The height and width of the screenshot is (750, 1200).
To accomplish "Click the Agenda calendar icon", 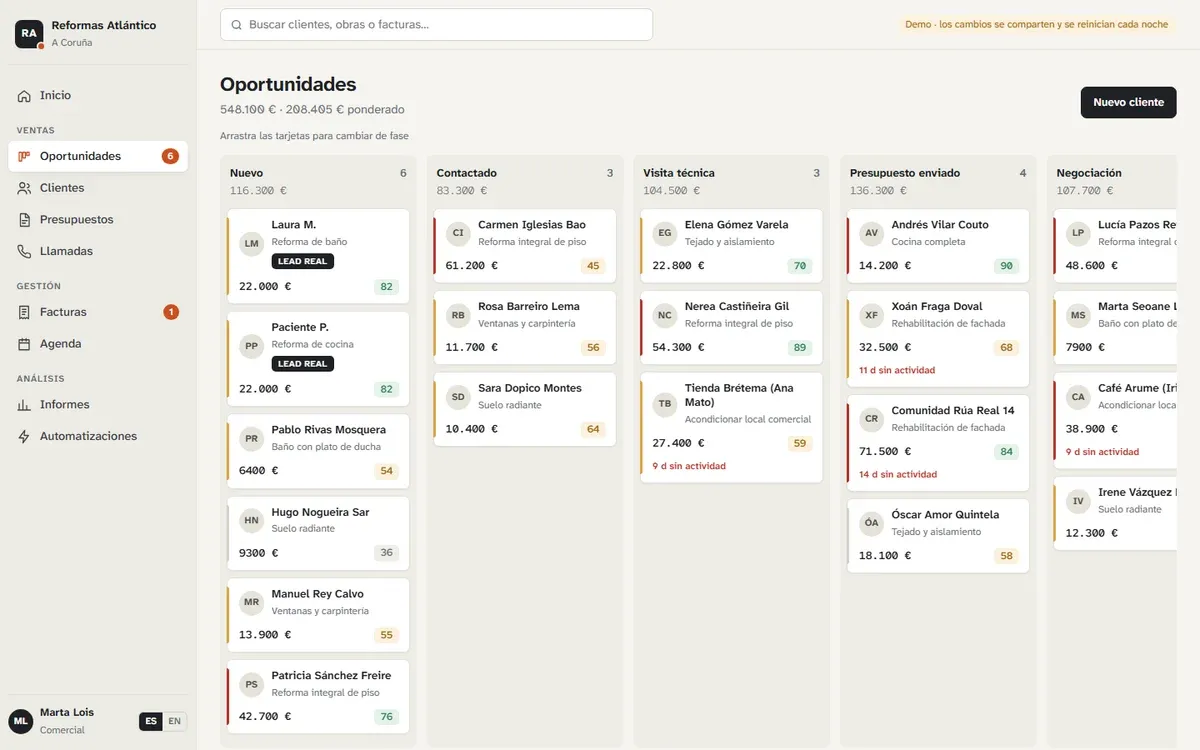I will [24, 344].
